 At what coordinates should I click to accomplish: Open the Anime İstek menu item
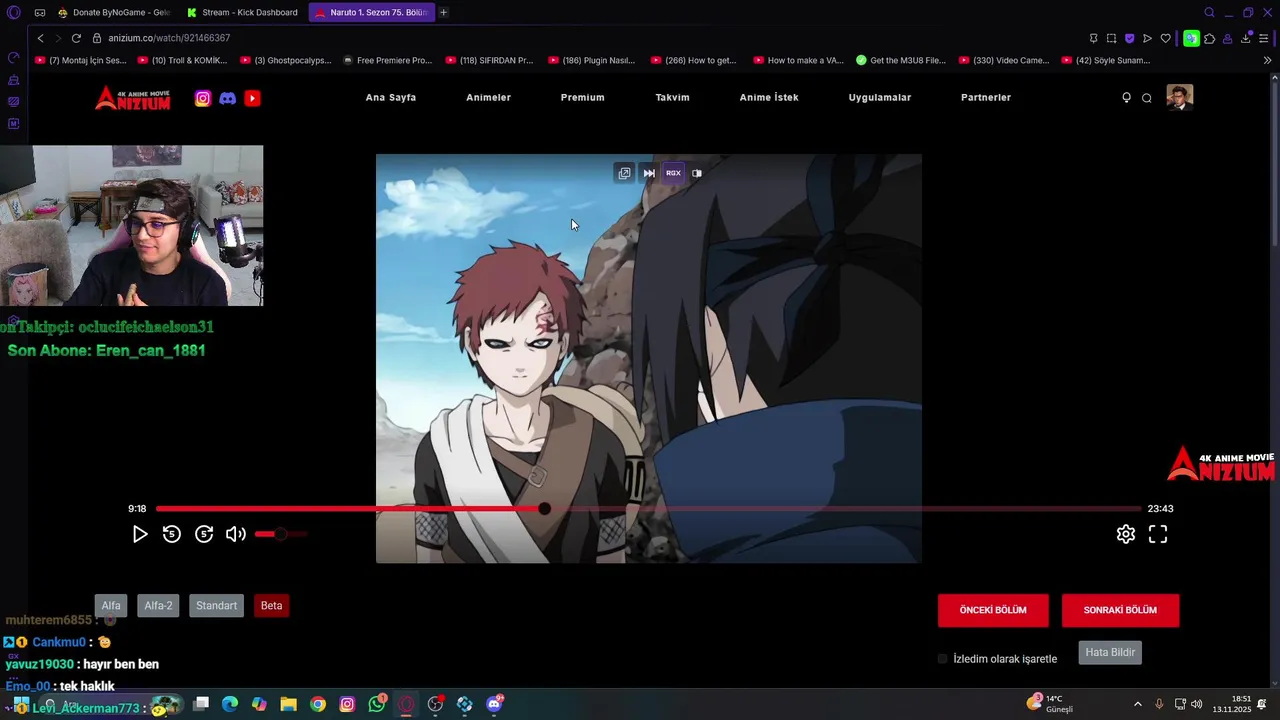click(769, 98)
